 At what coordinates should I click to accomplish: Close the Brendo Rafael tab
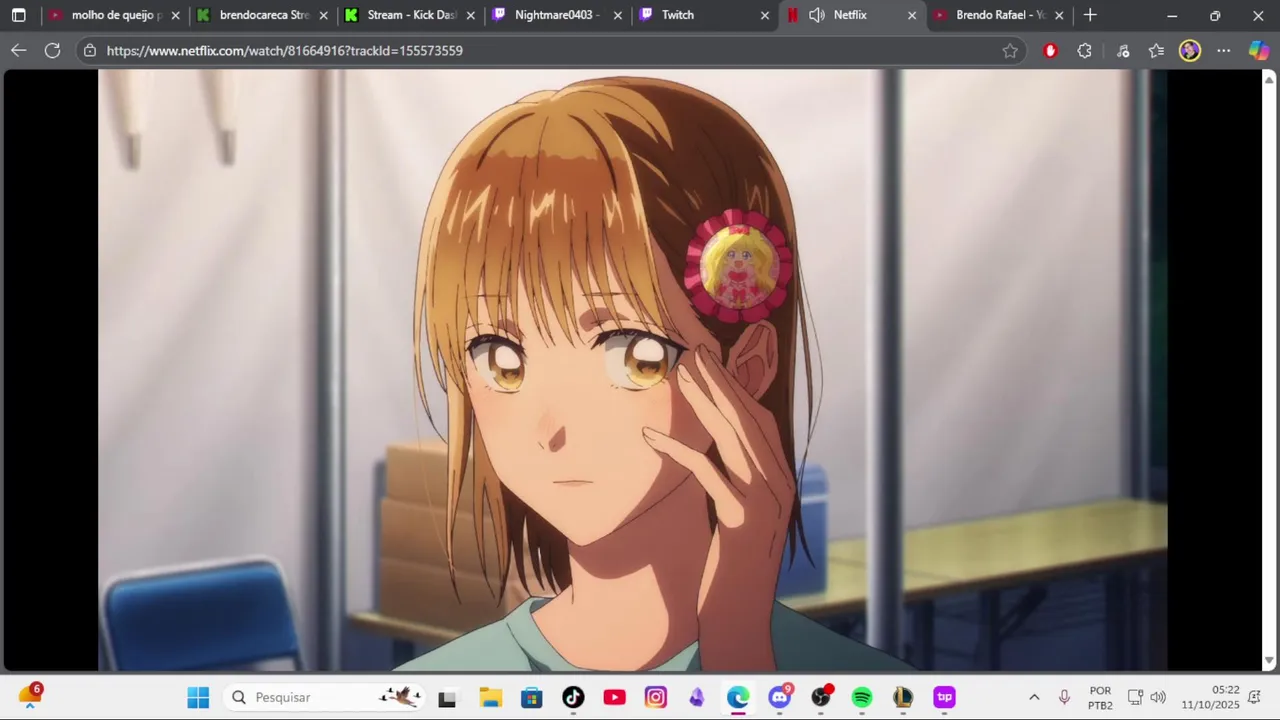[x=1059, y=15]
